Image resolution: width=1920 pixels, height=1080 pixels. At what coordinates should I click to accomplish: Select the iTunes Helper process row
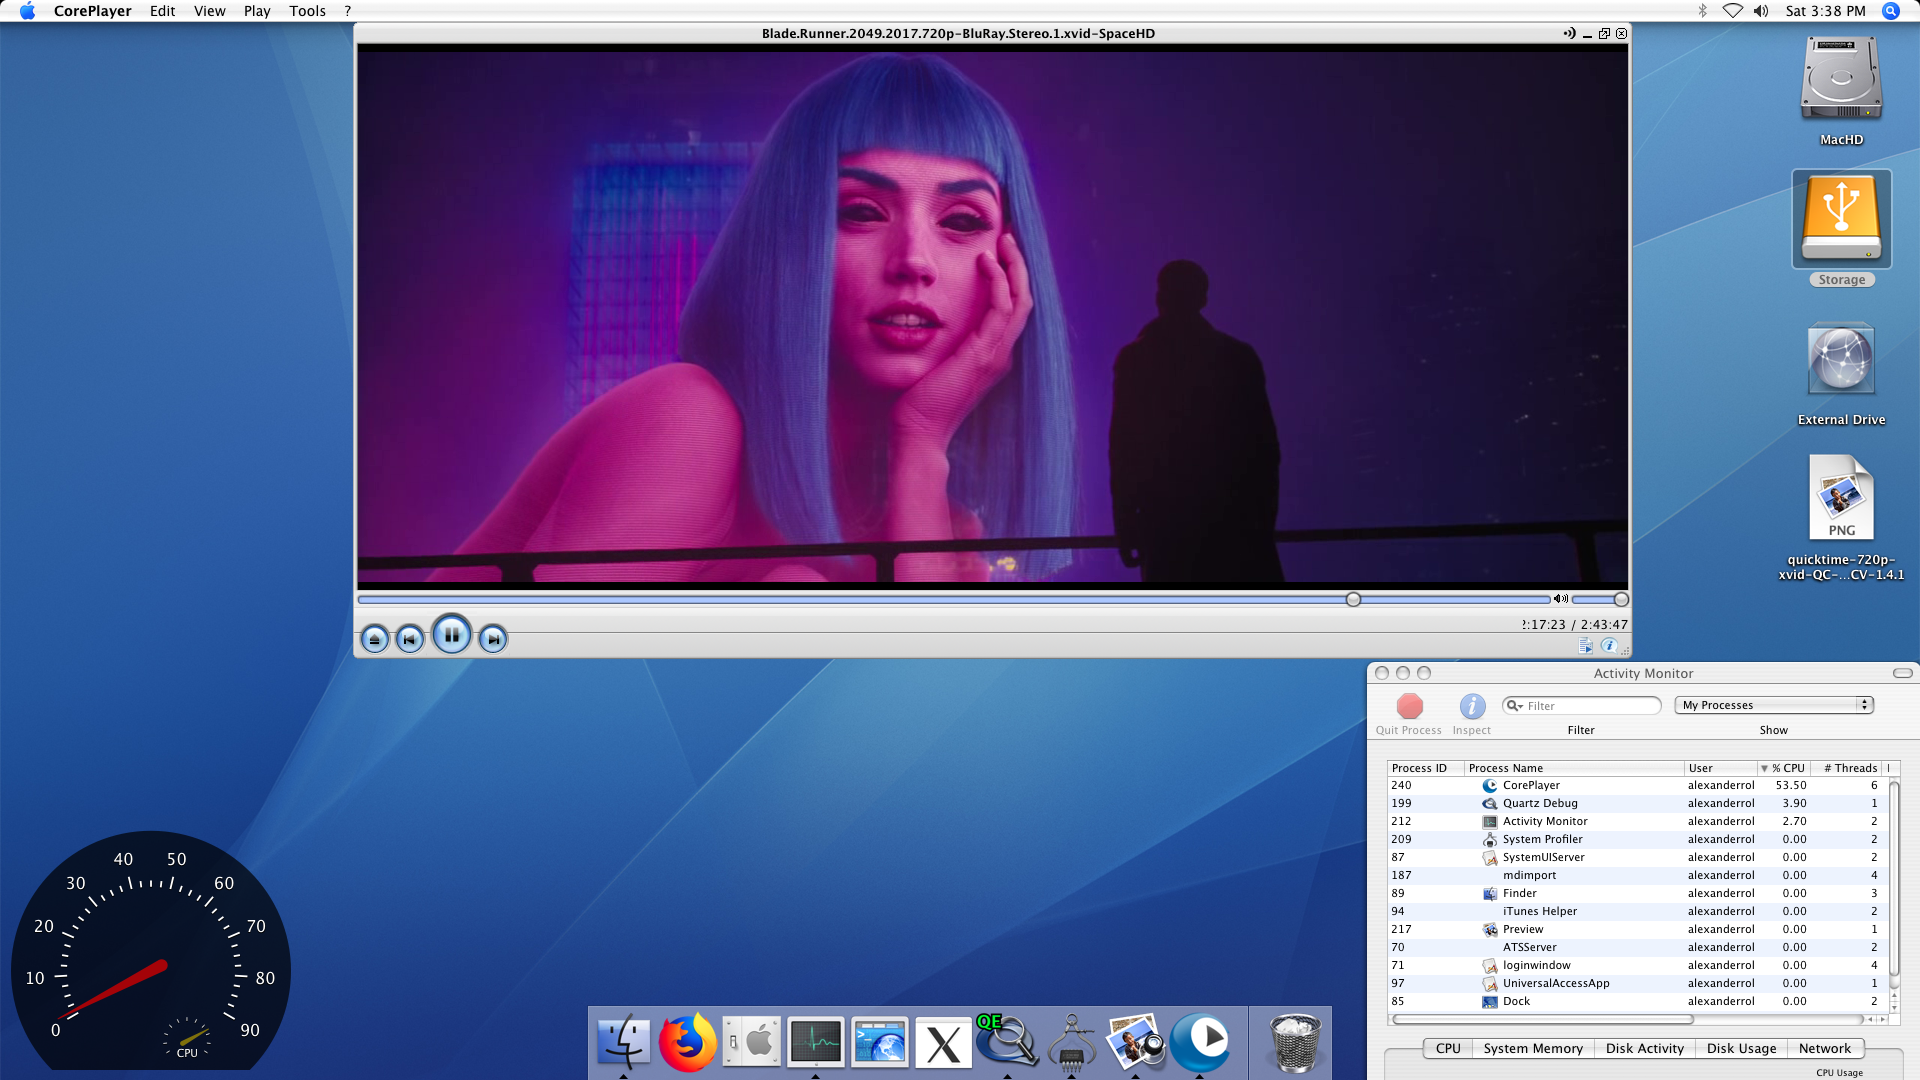(1637, 911)
